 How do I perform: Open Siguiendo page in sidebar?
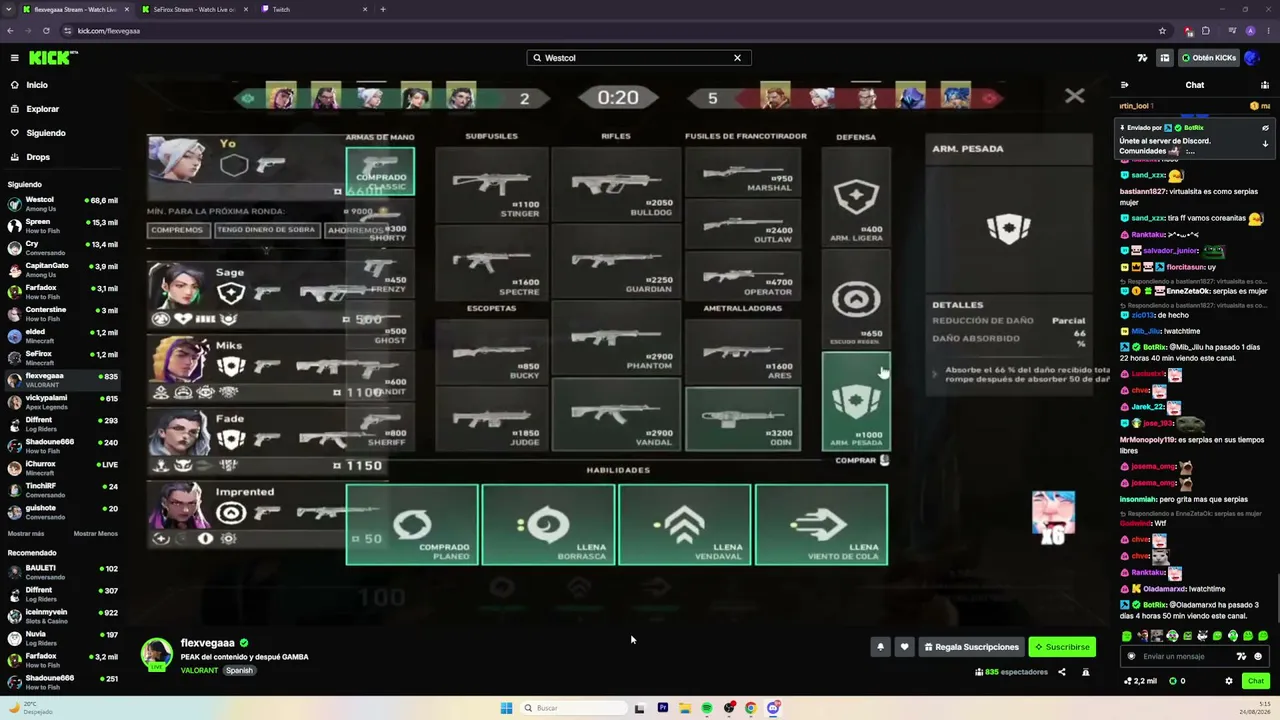coord(46,133)
